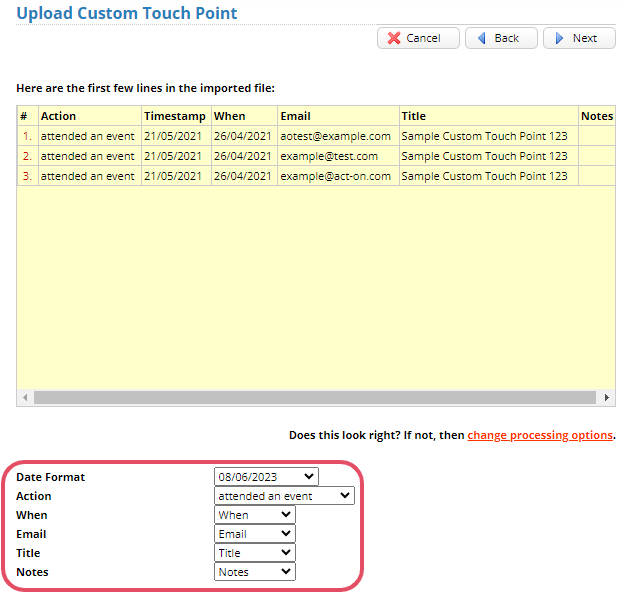Image resolution: width=620 pixels, height=595 pixels.
Task: Open the Title field mapping dropdown
Action: tap(255, 553)
